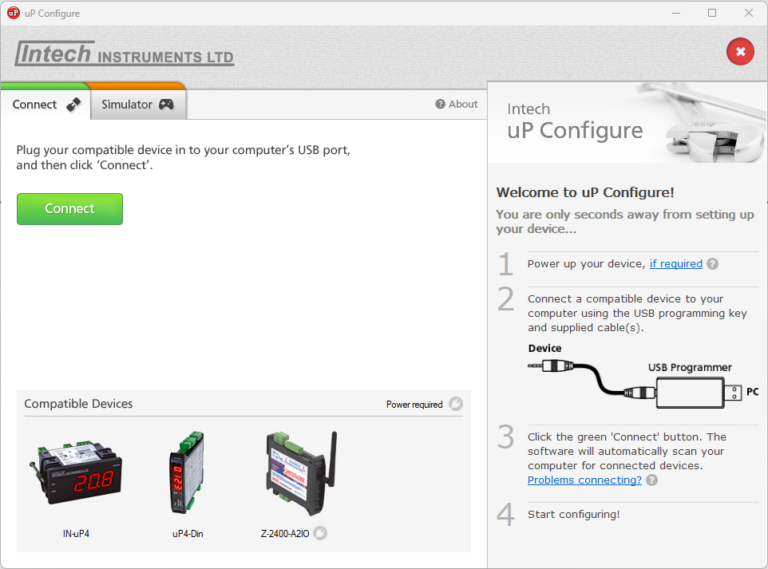Image resolution: width=768 pixels, height=569 pixels.
Task: Click the red circular close icon
Action: pyautogui.click(x=740, y=52)
